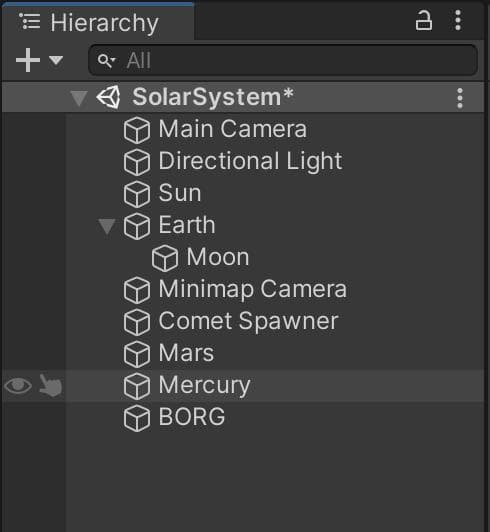Screen dimensions: 490x532
Task: Click the Comet Spawner cube icon
Action: click(137, 322)
